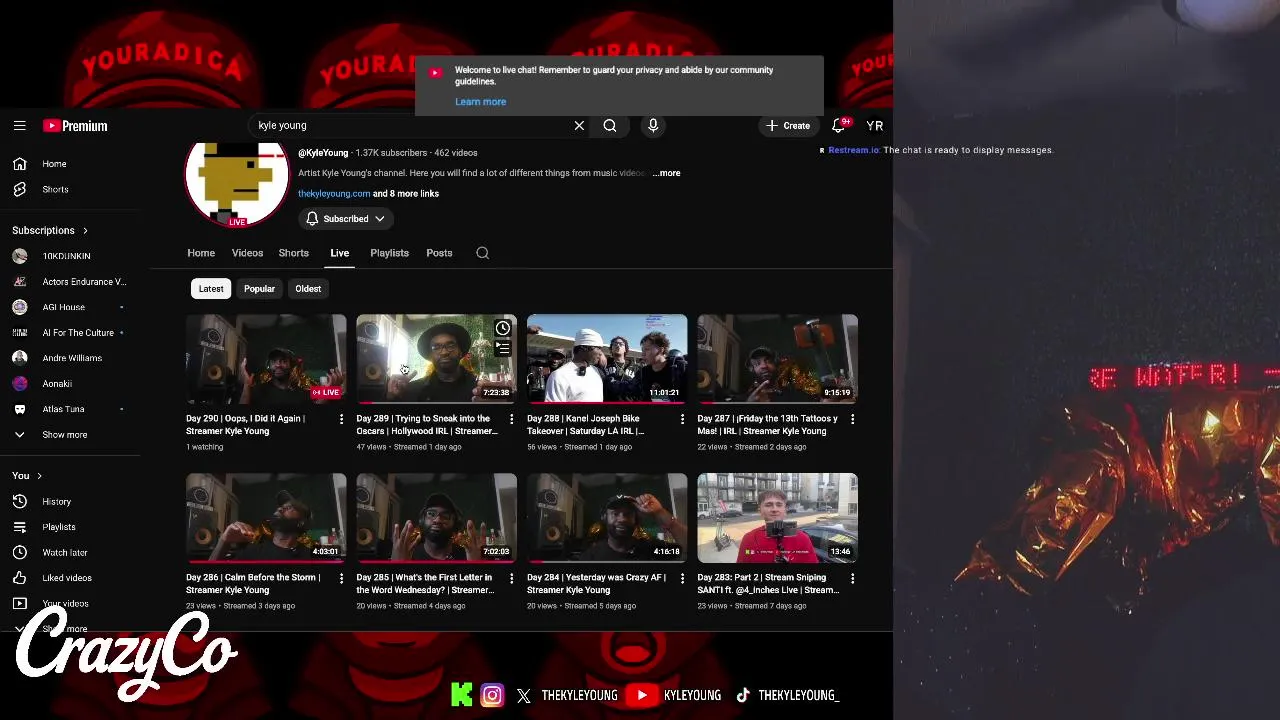Open more options for Day 290 video
The height and width of the screenshot is (720, 1280).
click(341, 419)
